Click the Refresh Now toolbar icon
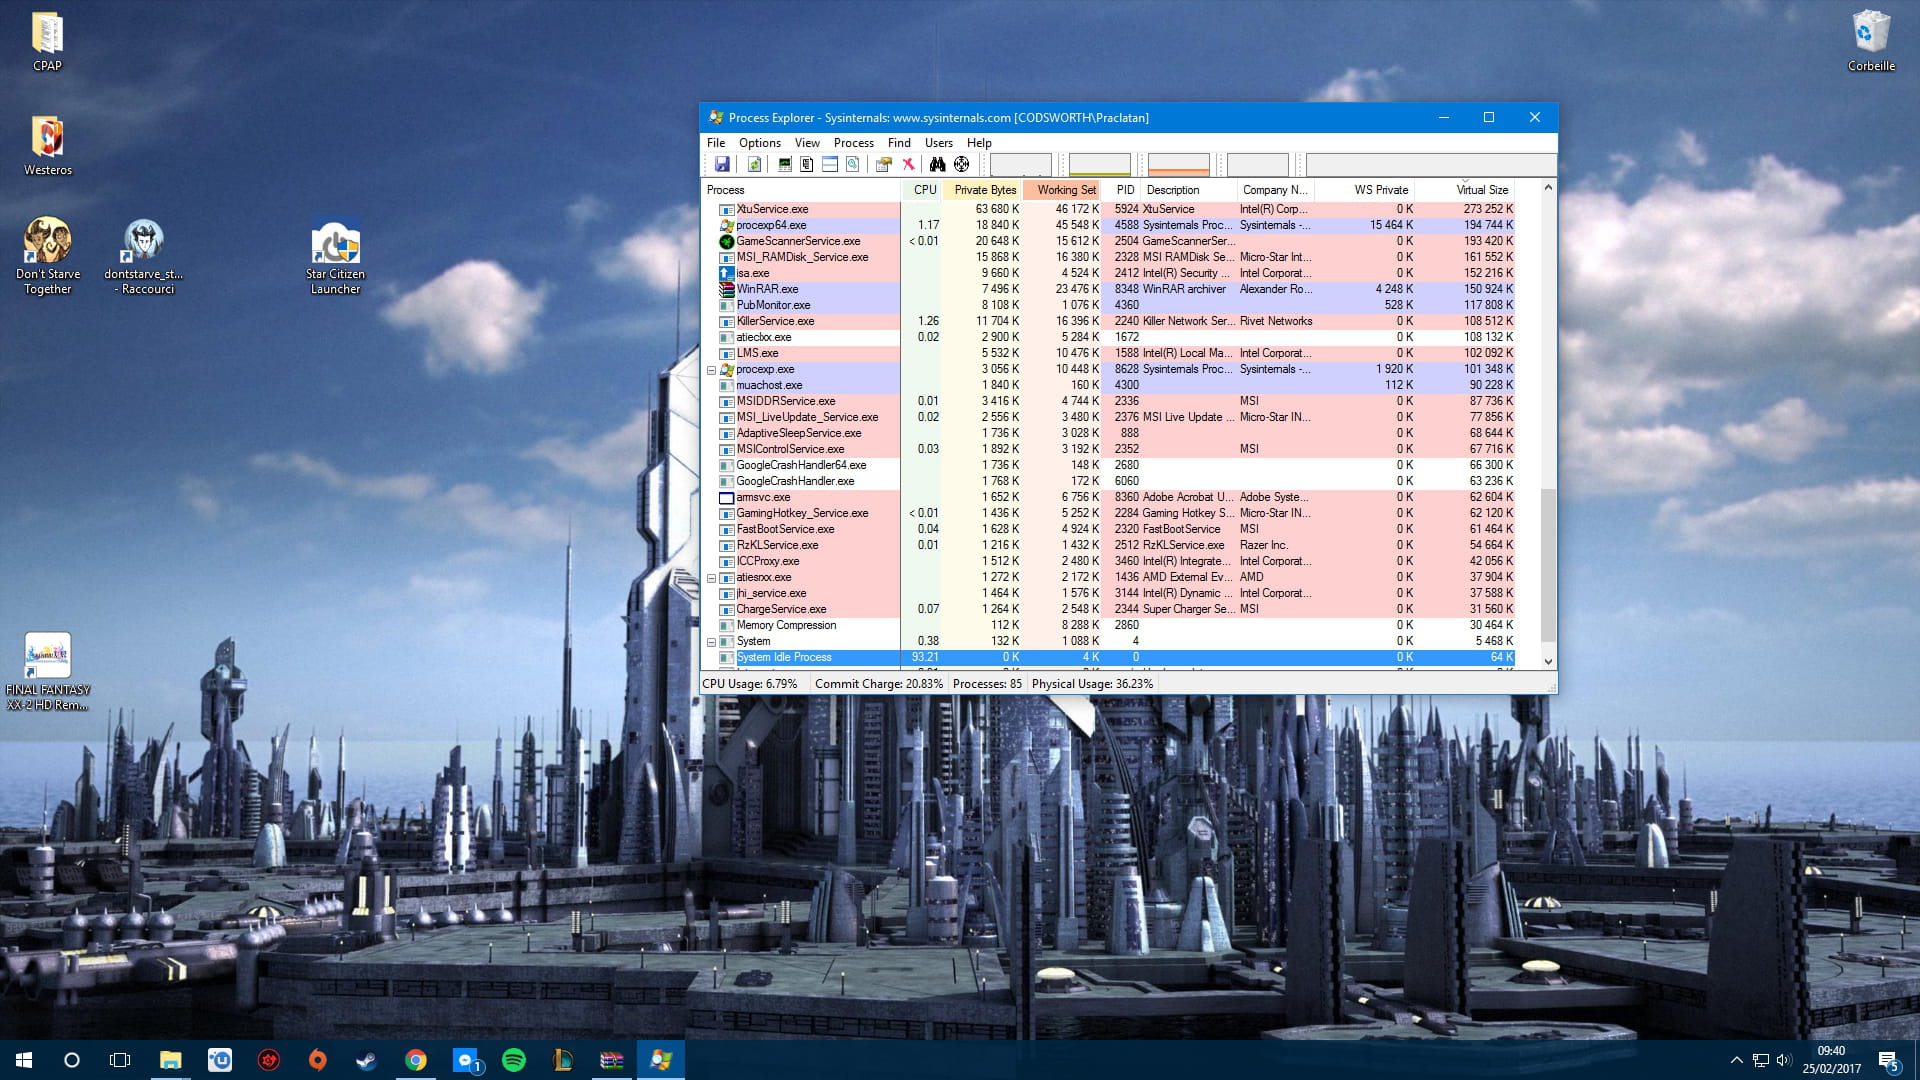 [x=754, y=164]
